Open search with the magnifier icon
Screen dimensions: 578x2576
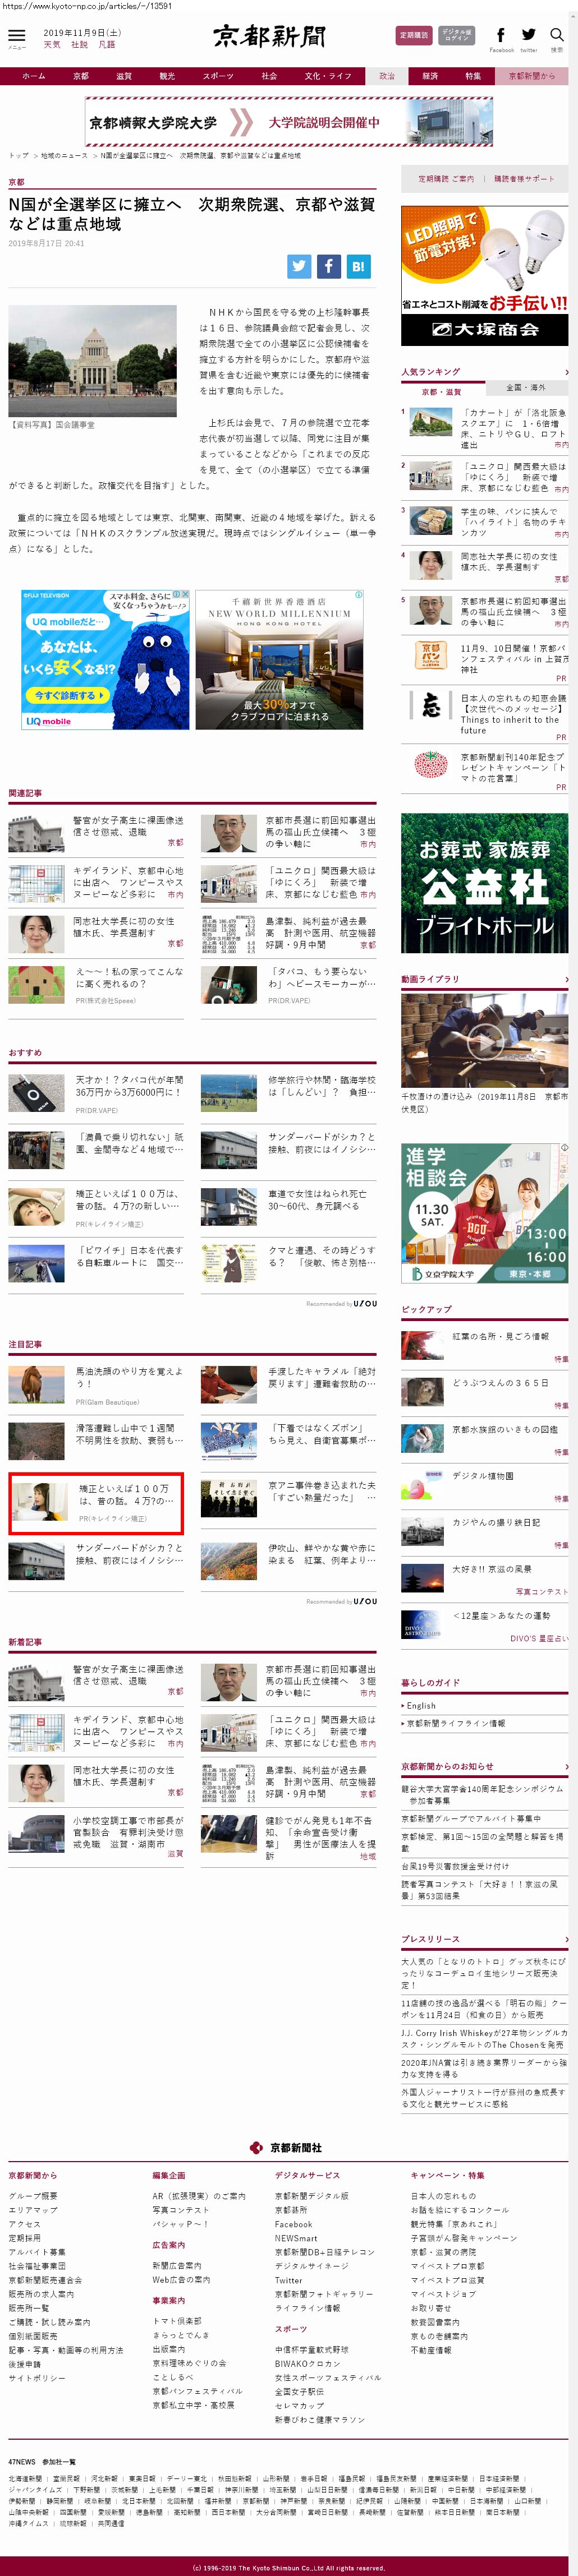(556, 36)
